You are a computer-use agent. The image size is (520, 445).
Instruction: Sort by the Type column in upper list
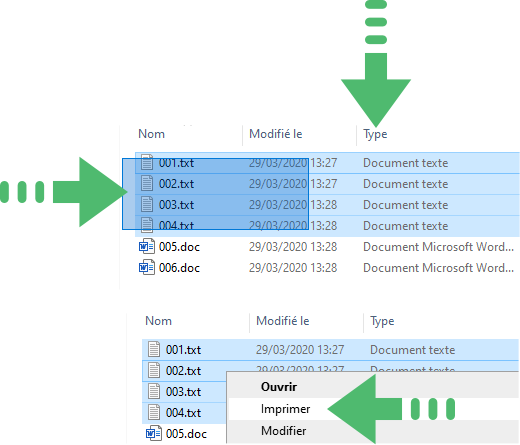click(375, 134)
